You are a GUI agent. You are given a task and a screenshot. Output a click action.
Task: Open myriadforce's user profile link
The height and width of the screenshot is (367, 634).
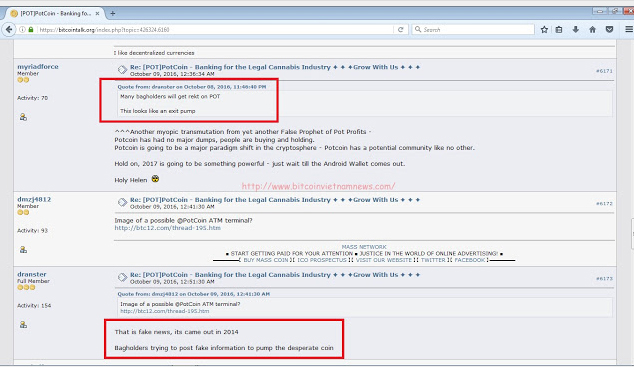click(x=38, y=67)
